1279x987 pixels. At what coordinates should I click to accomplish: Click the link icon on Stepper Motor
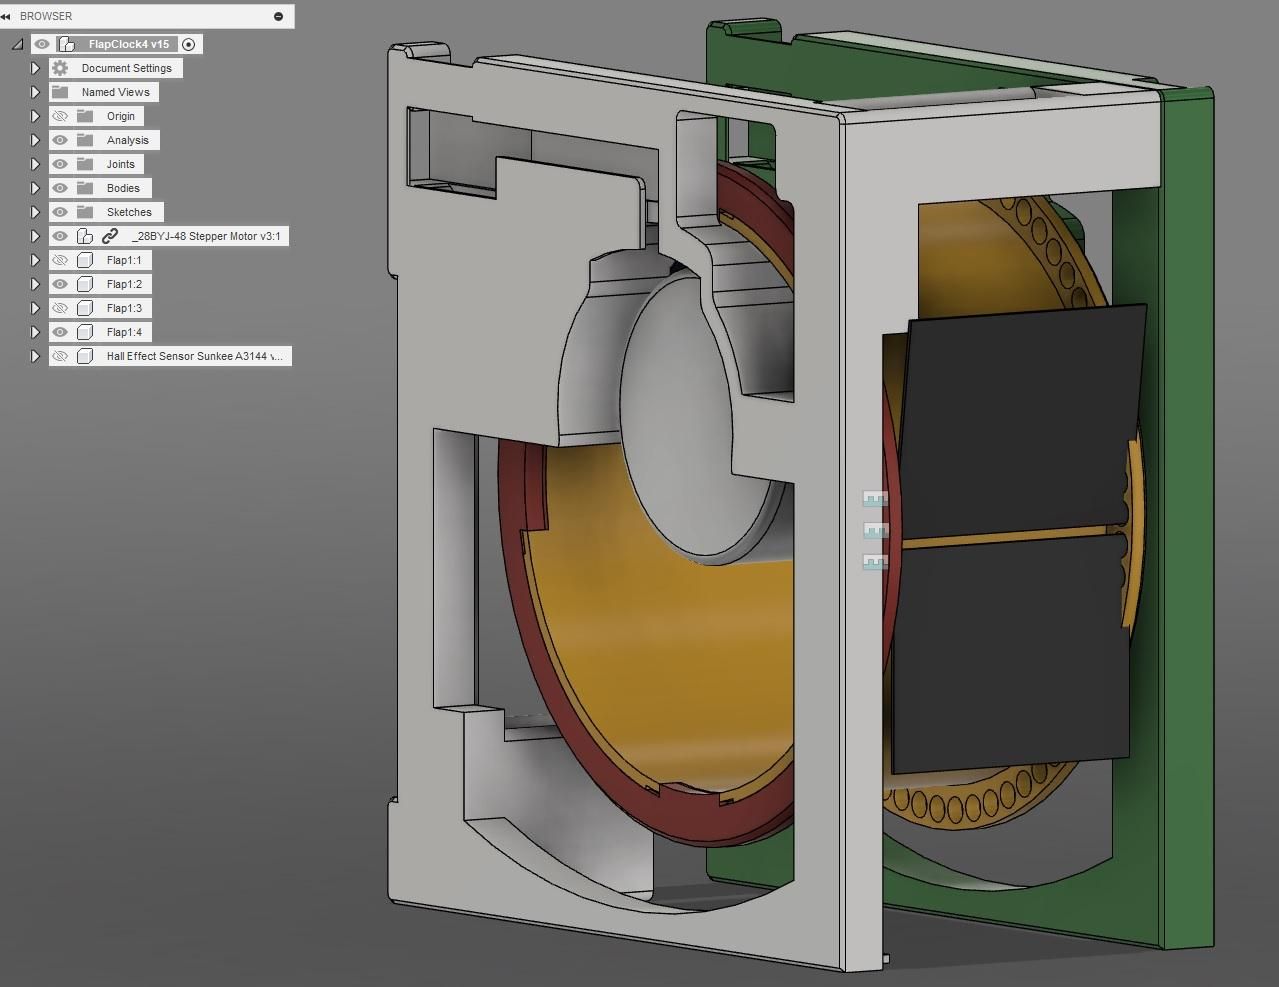point(110,236)
